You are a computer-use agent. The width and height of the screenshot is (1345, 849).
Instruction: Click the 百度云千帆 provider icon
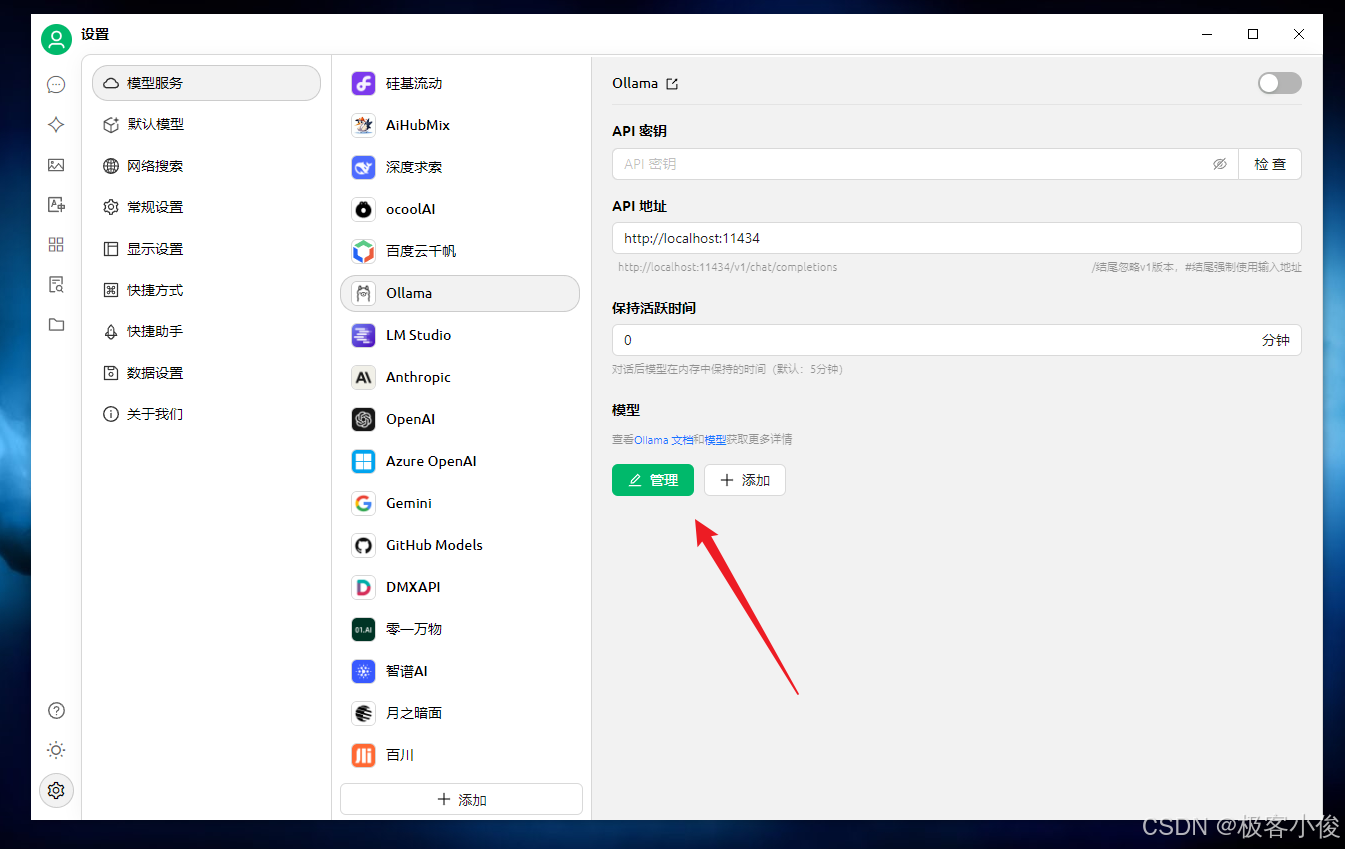pyautogui.click(x=364, y=252)
